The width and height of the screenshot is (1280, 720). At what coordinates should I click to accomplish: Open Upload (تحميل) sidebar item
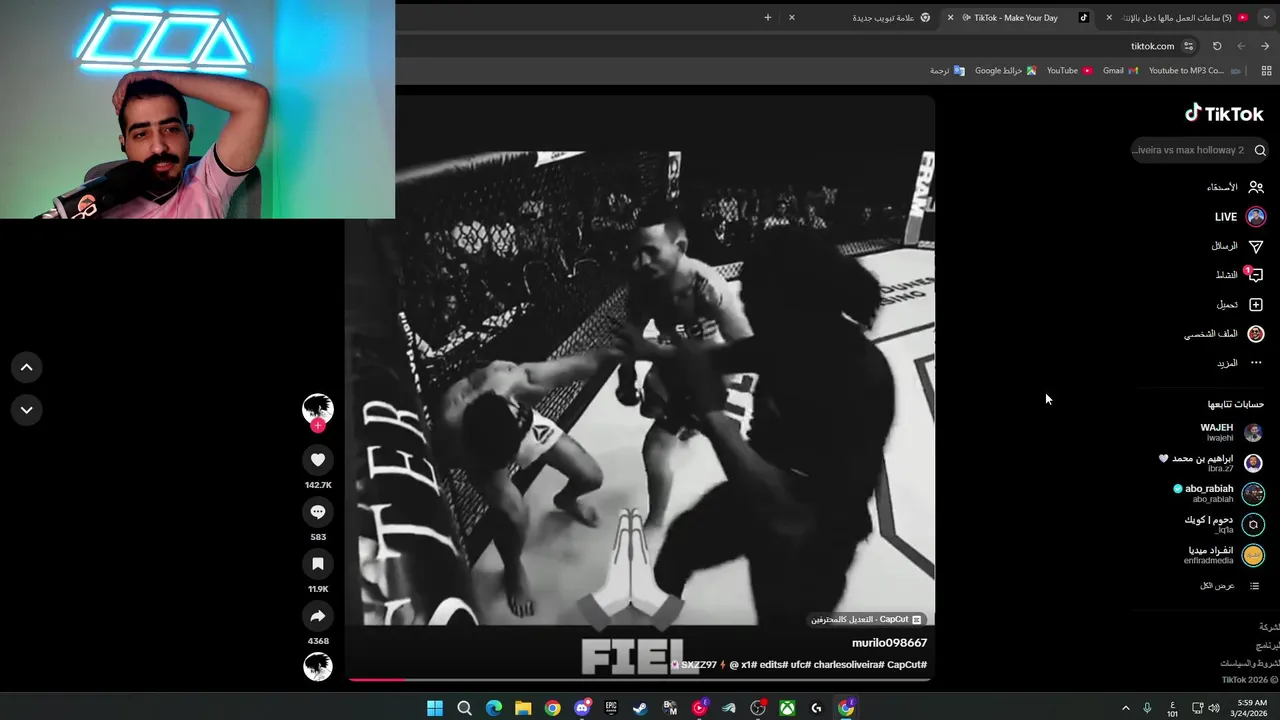tap(1239, 304)
